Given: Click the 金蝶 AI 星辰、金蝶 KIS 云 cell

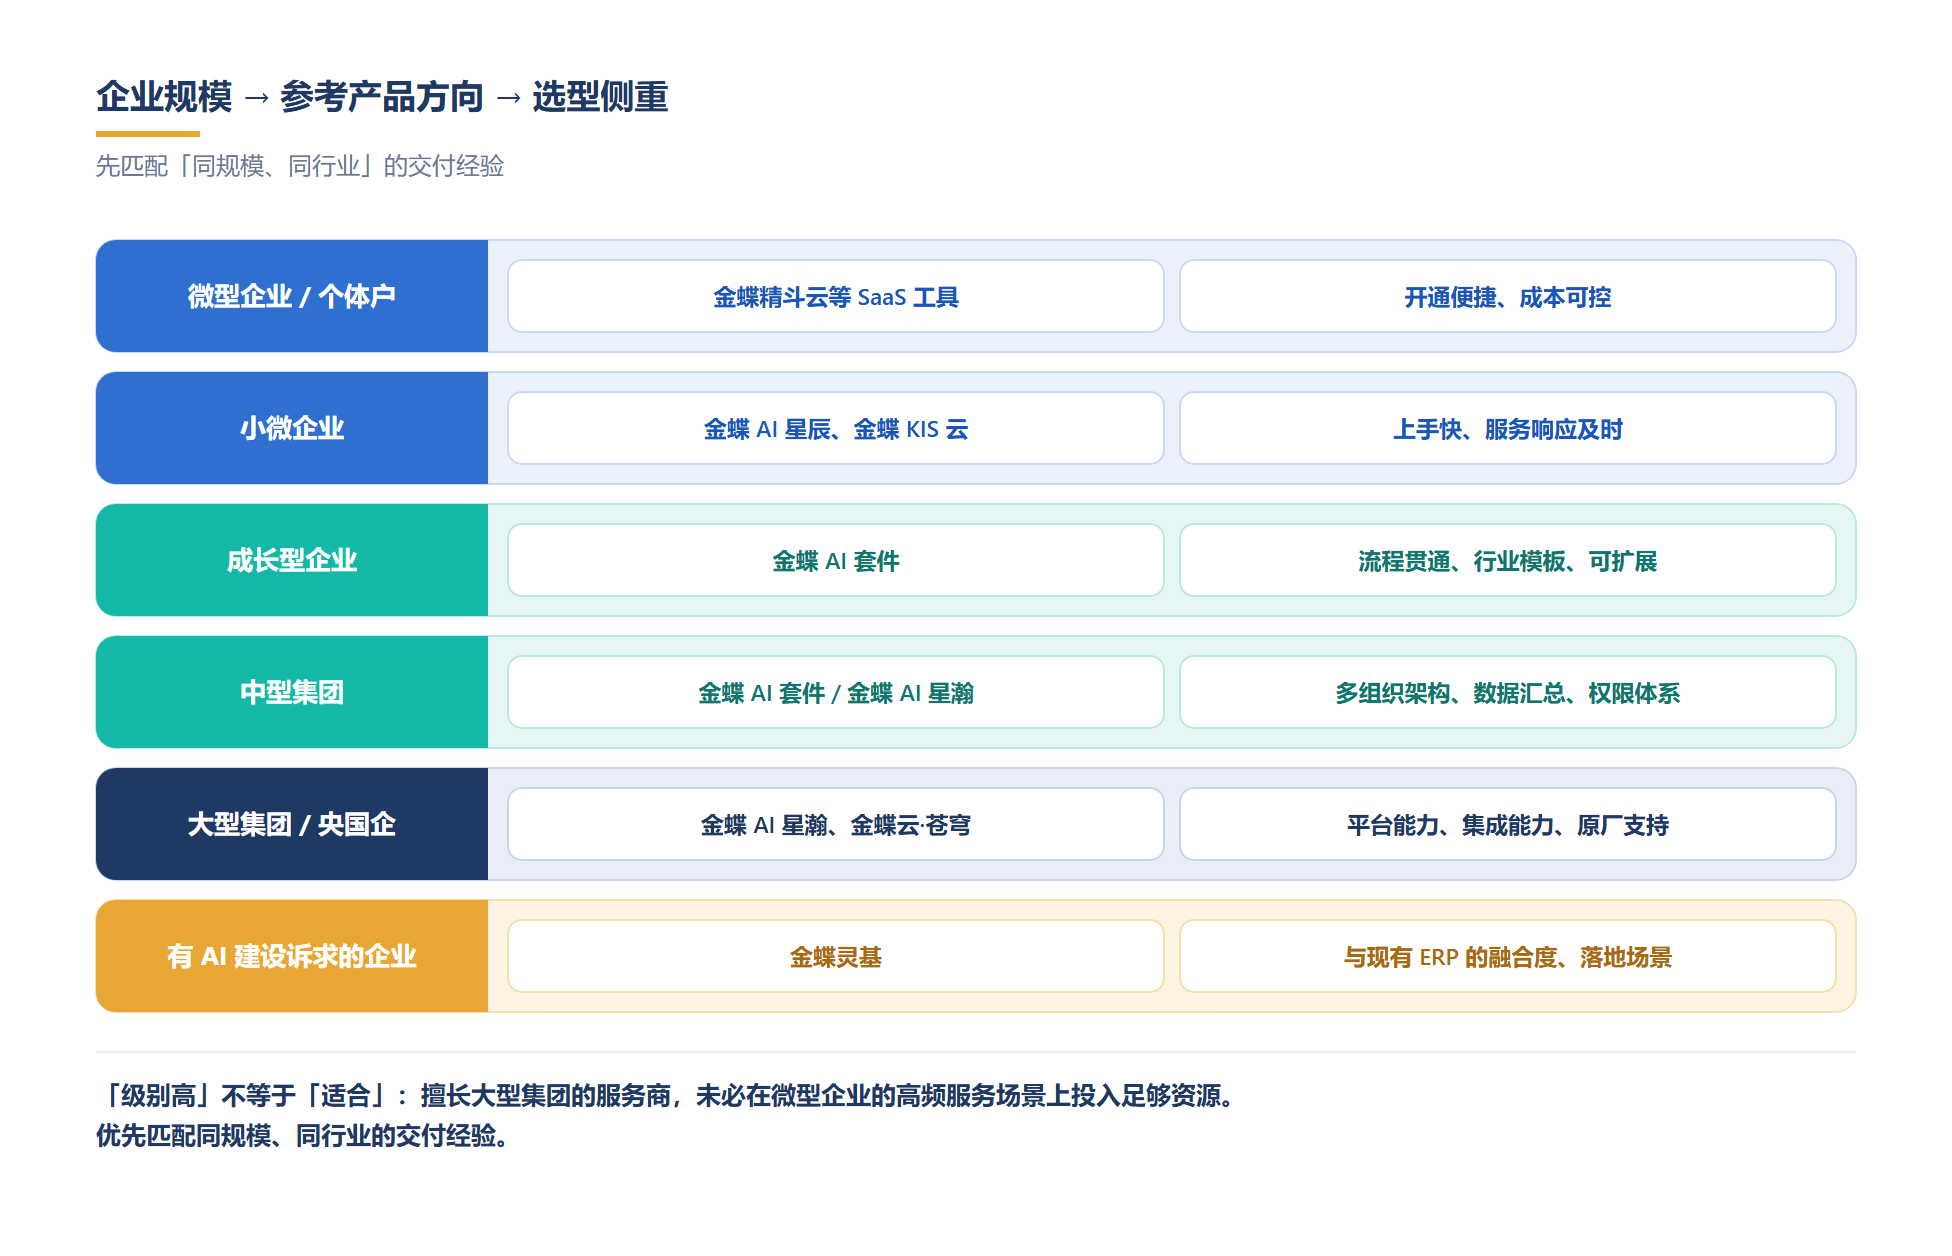Looking at the screenshot, I should tap(836, 428).
